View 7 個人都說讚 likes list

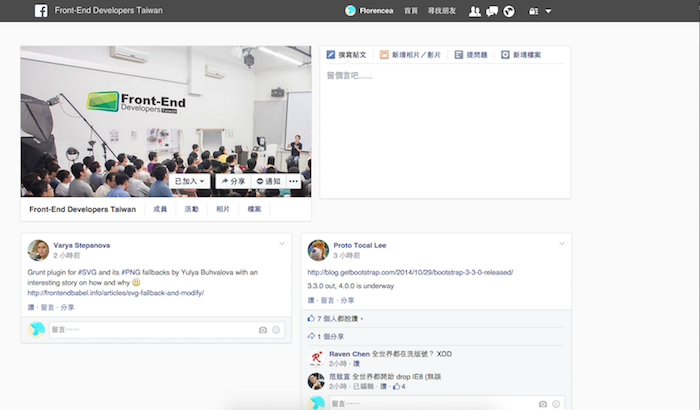(x=338, y=318)
